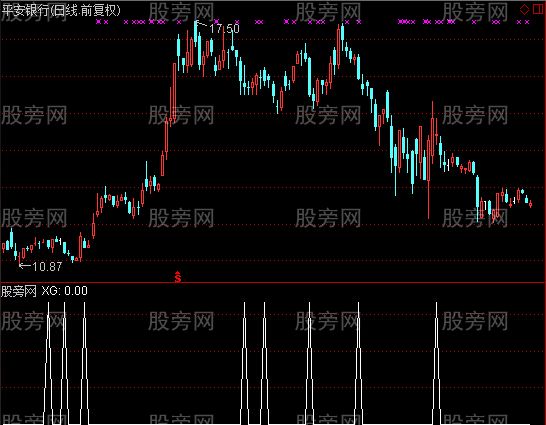Click the chart title 平安银行(日线.前复权)
Screen dimensions: 546x425
click(x=61, y=10)
